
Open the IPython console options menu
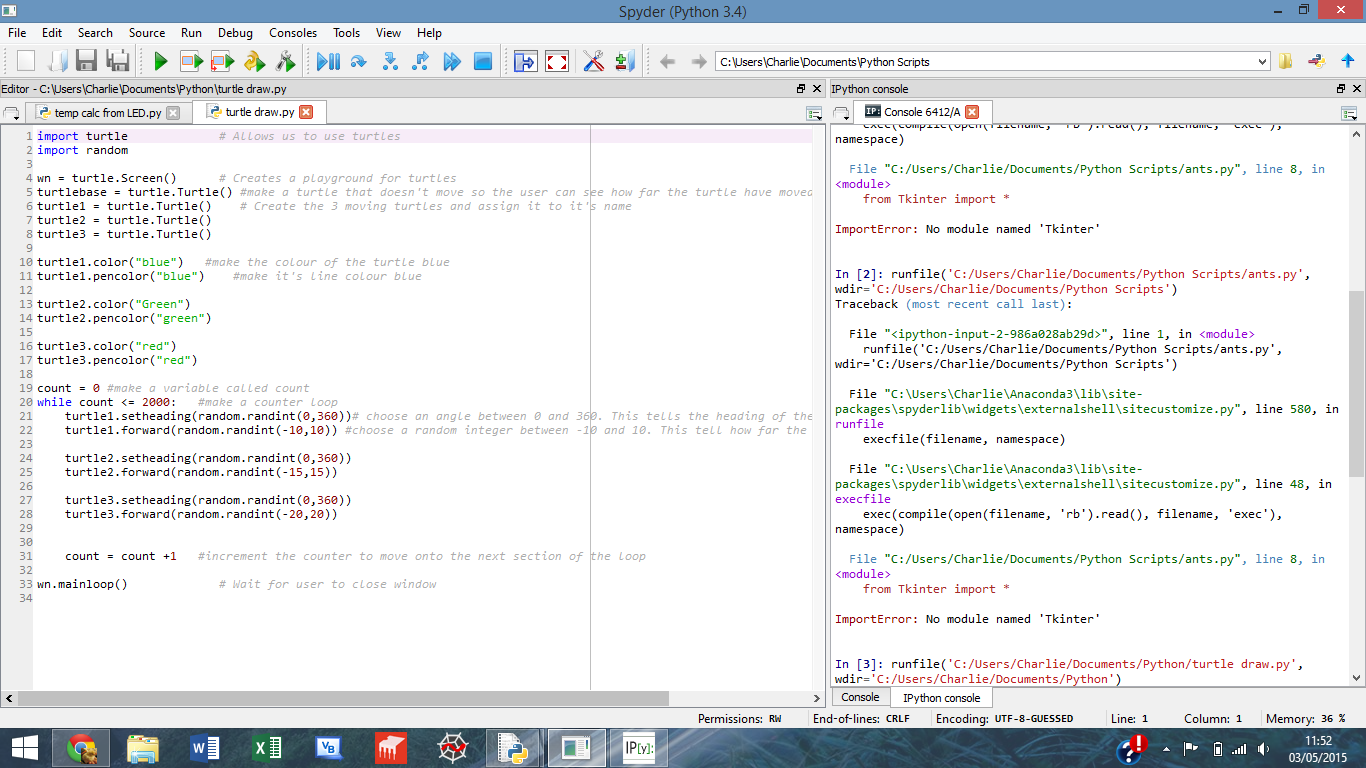pyautogui.click(x=1350, y=113)
